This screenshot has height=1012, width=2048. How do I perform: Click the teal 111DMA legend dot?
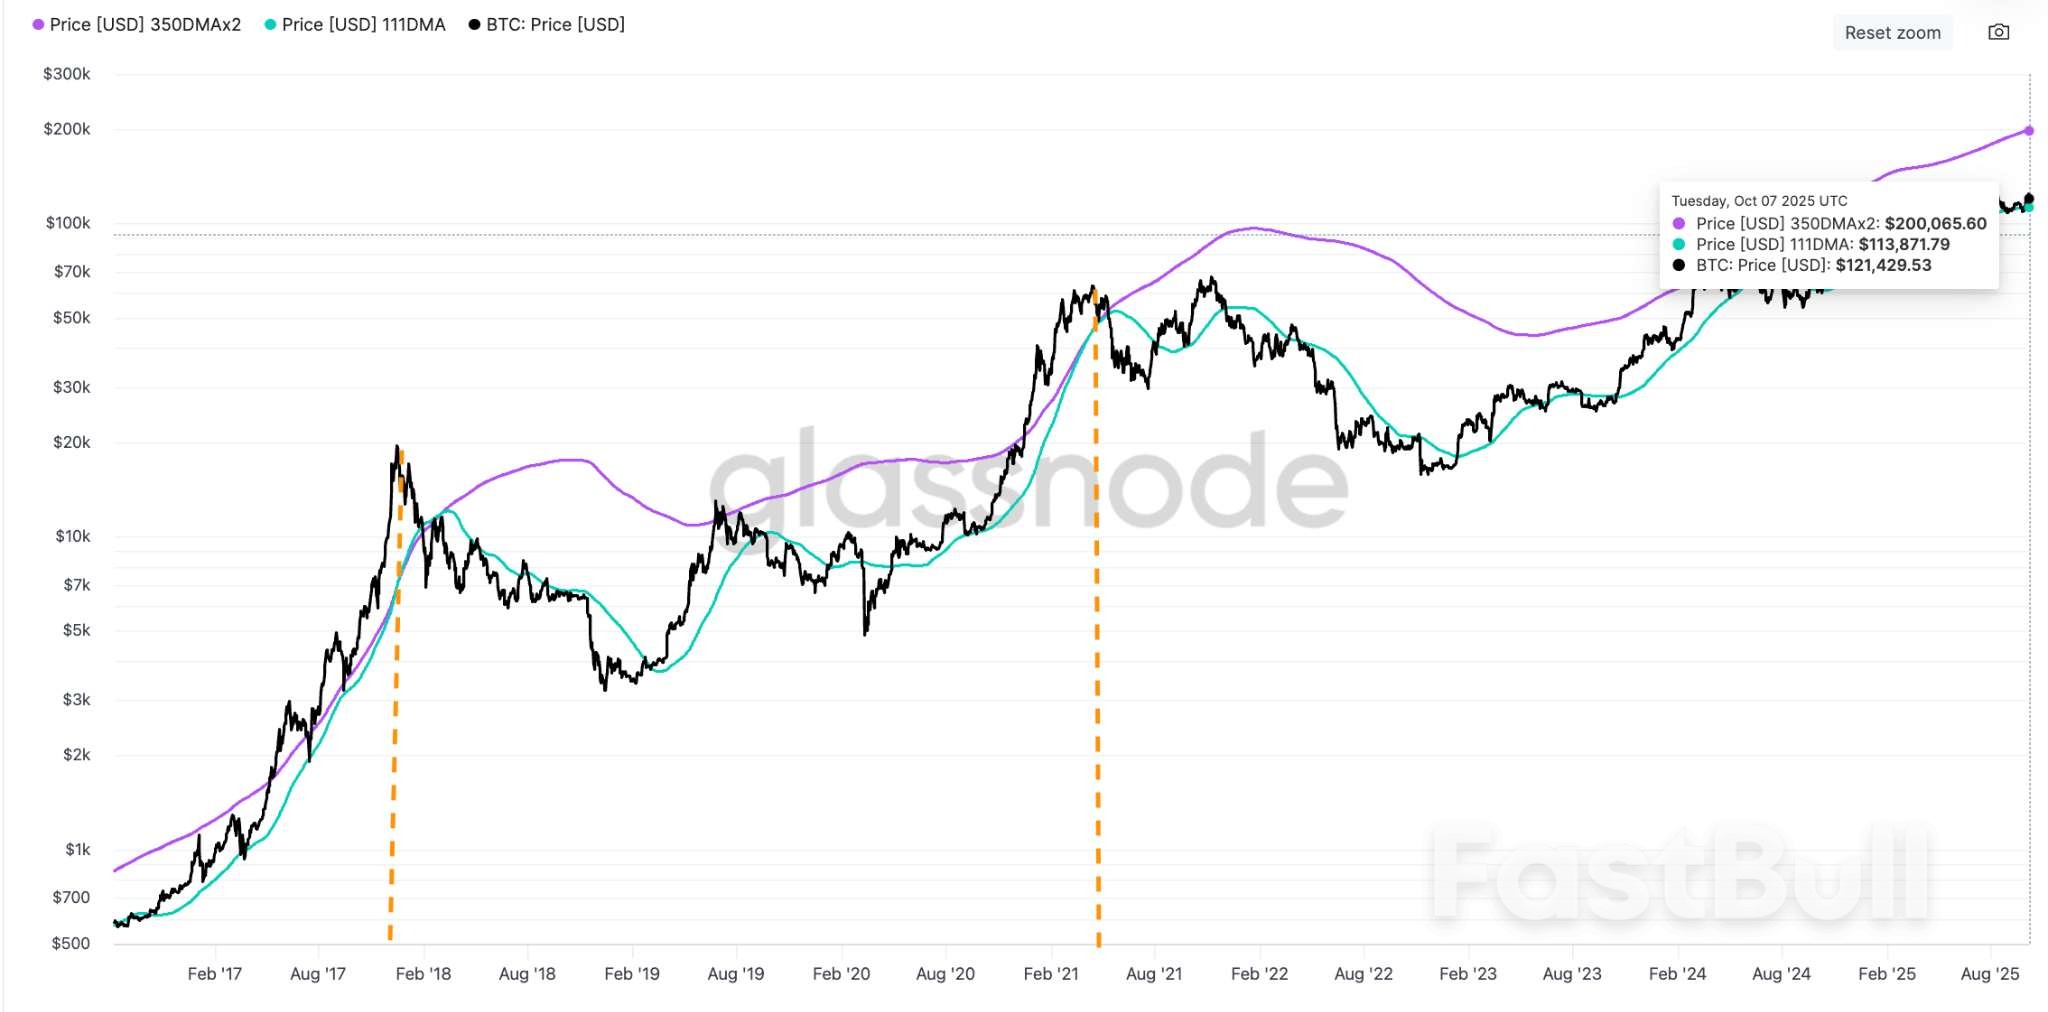coord(270,24)
